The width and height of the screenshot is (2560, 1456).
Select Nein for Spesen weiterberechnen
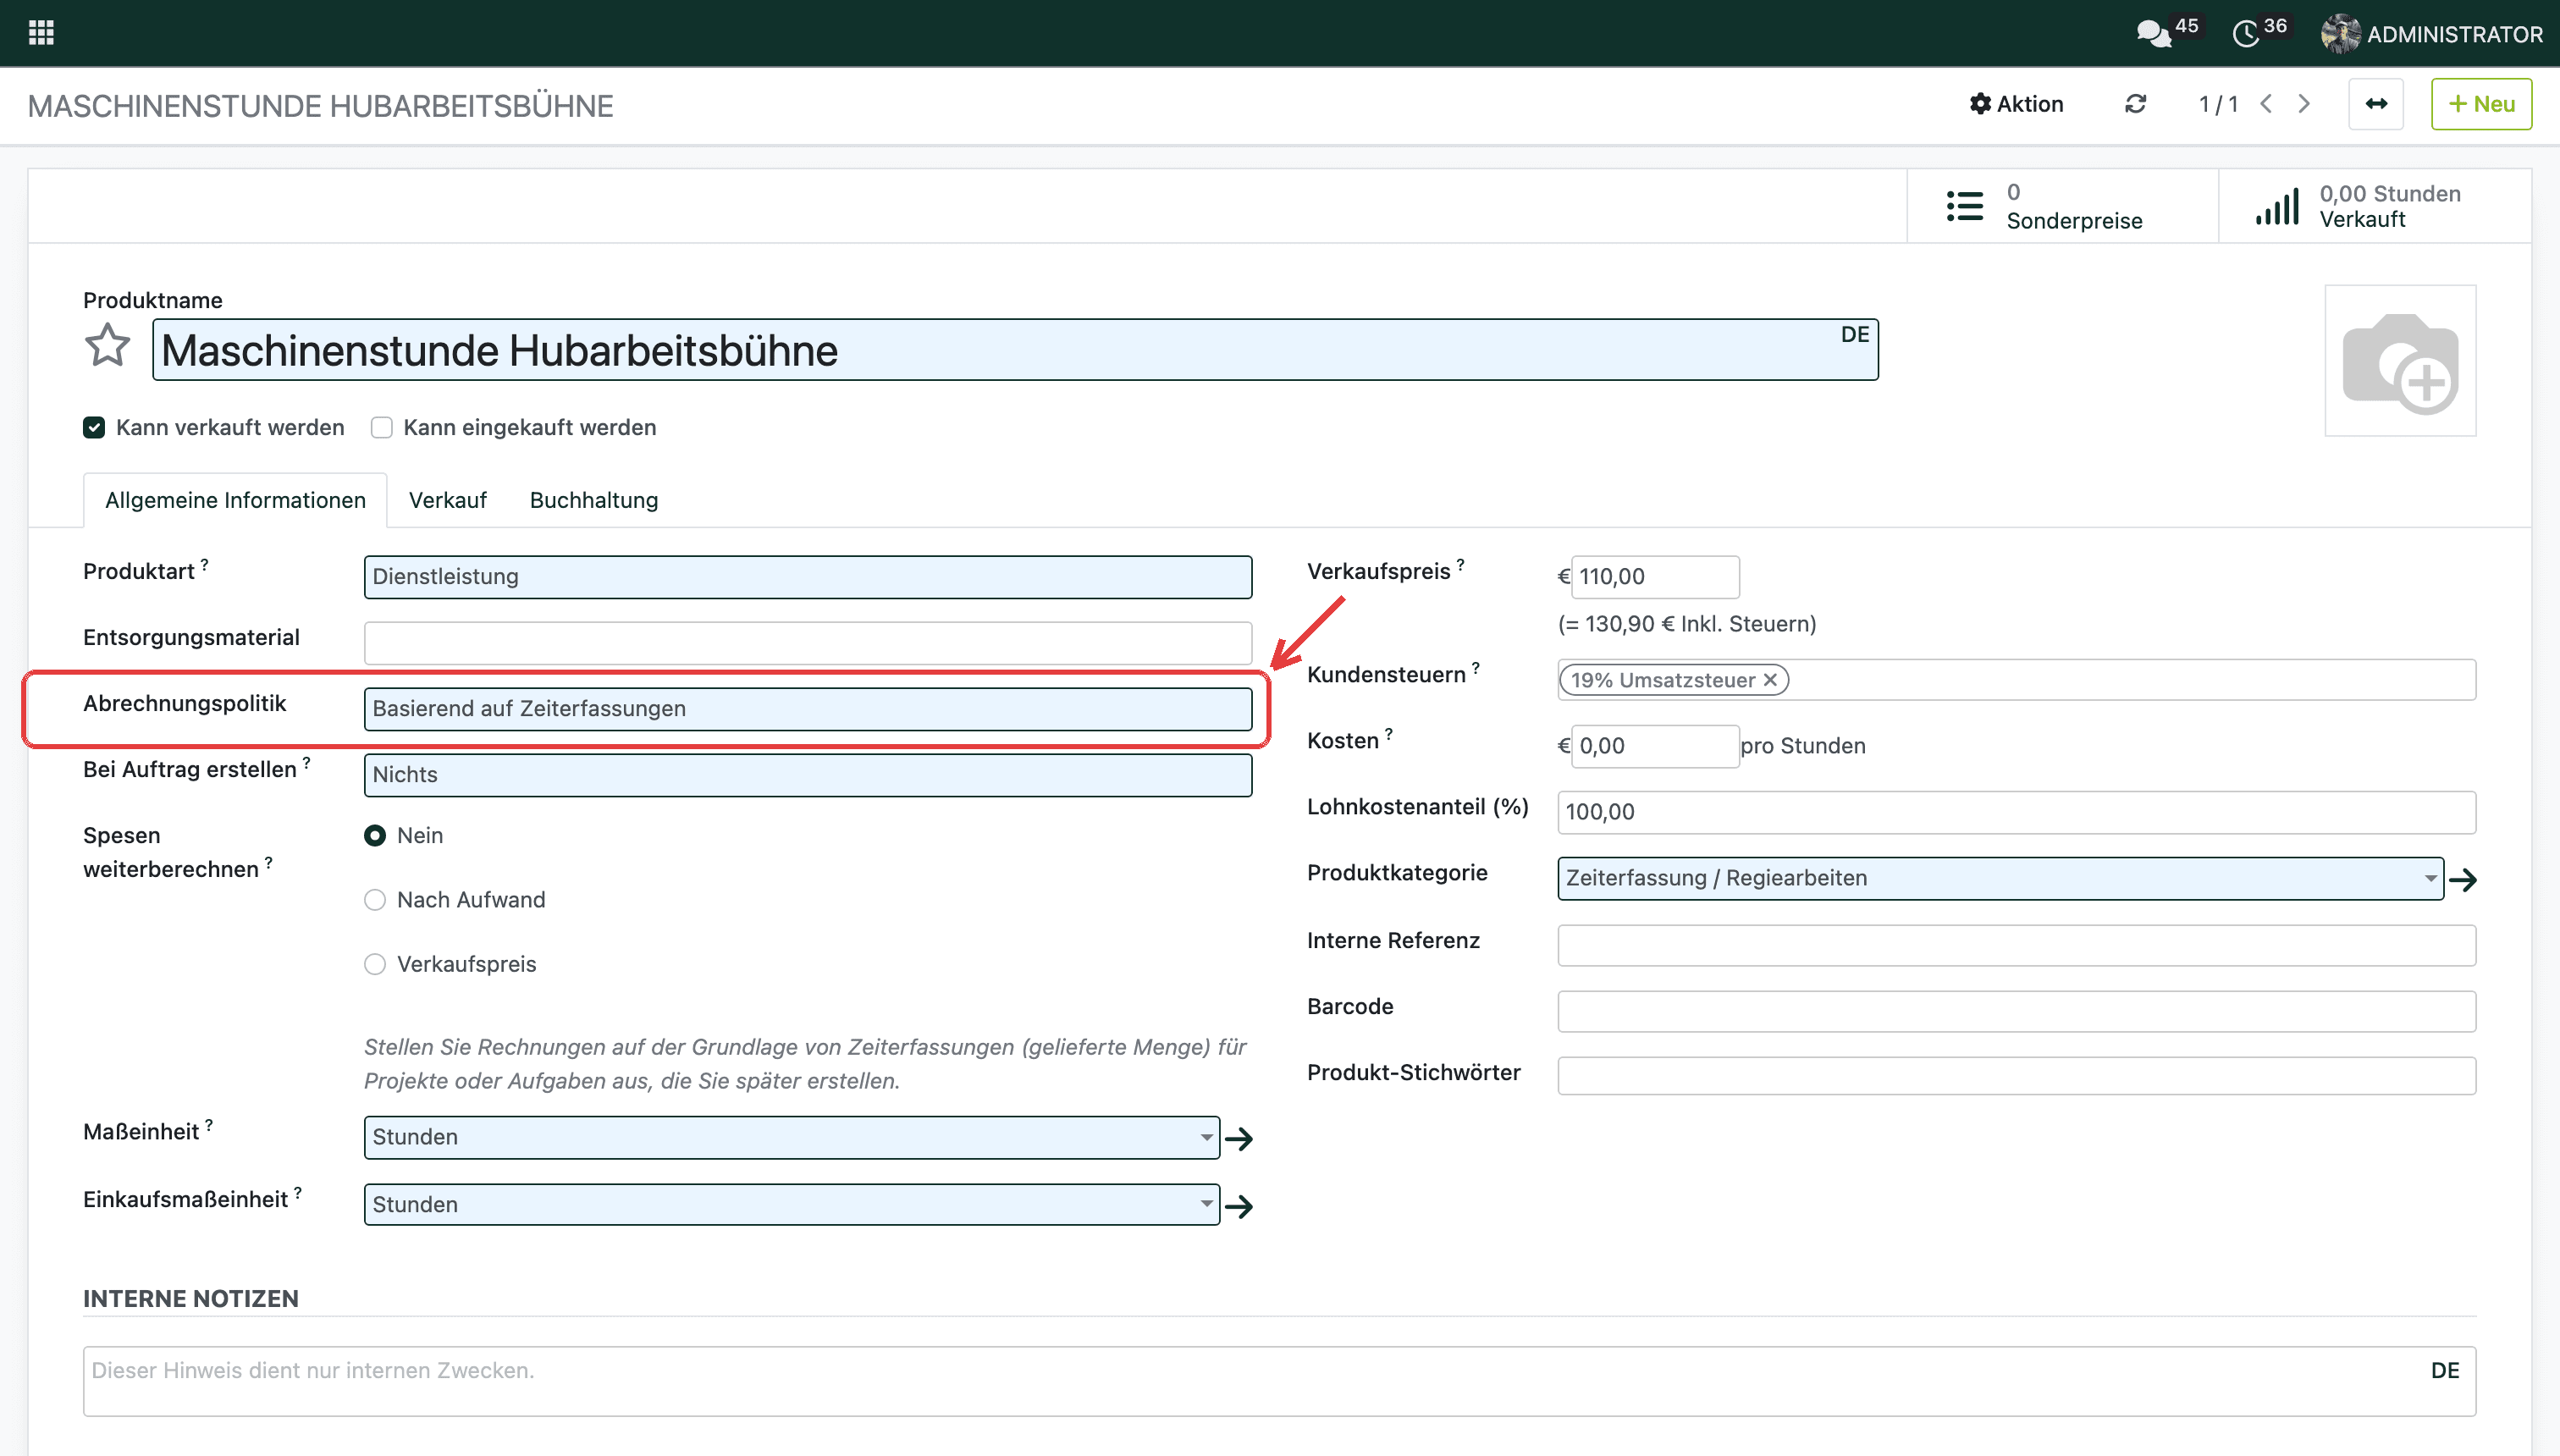(x=375, y=836)
